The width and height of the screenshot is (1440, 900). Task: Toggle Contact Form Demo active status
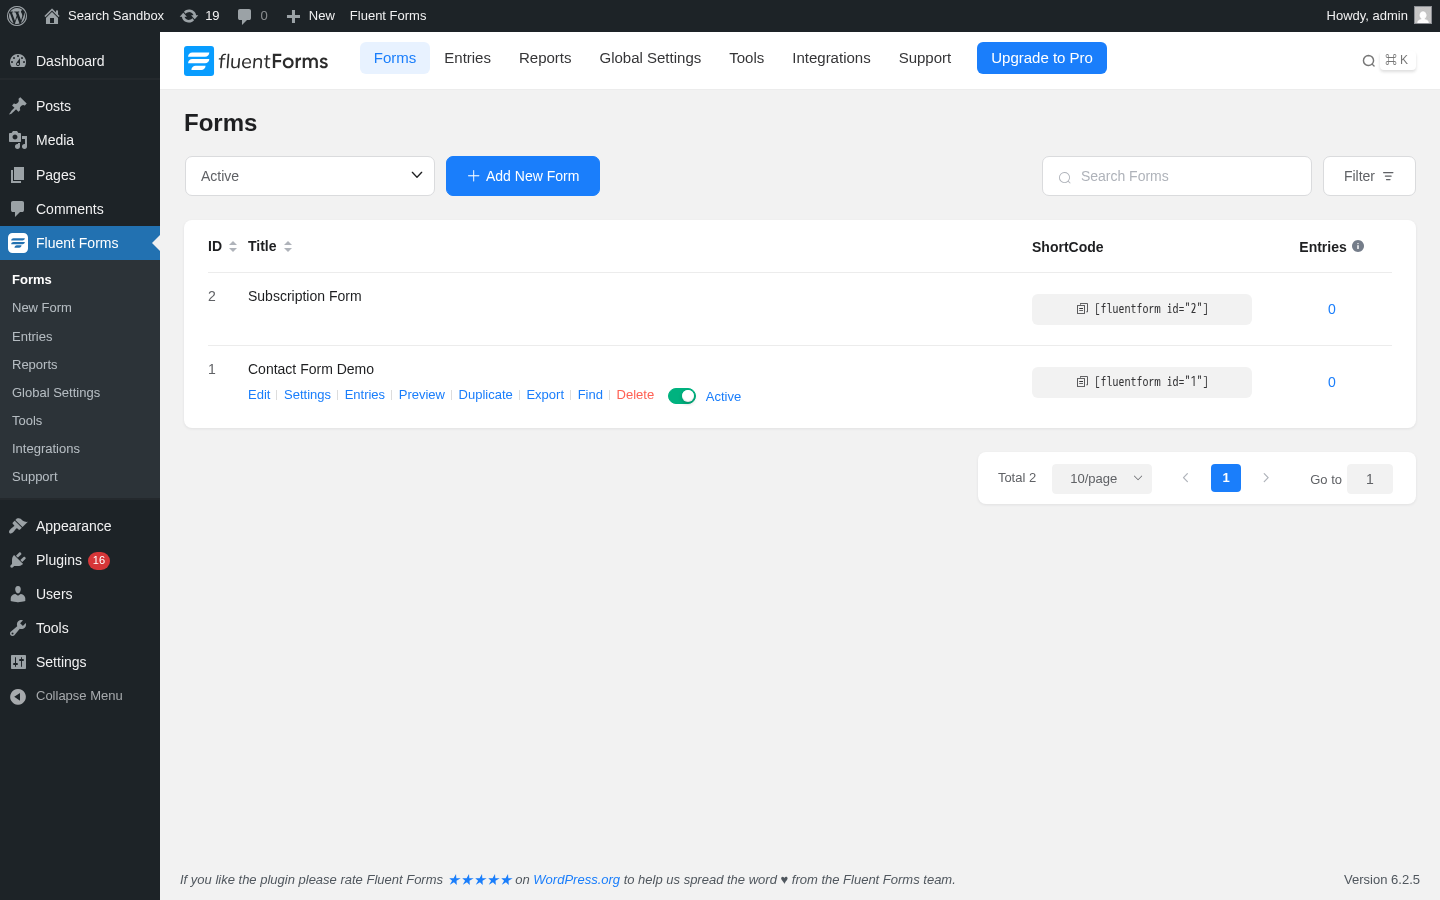click(682, 396)
